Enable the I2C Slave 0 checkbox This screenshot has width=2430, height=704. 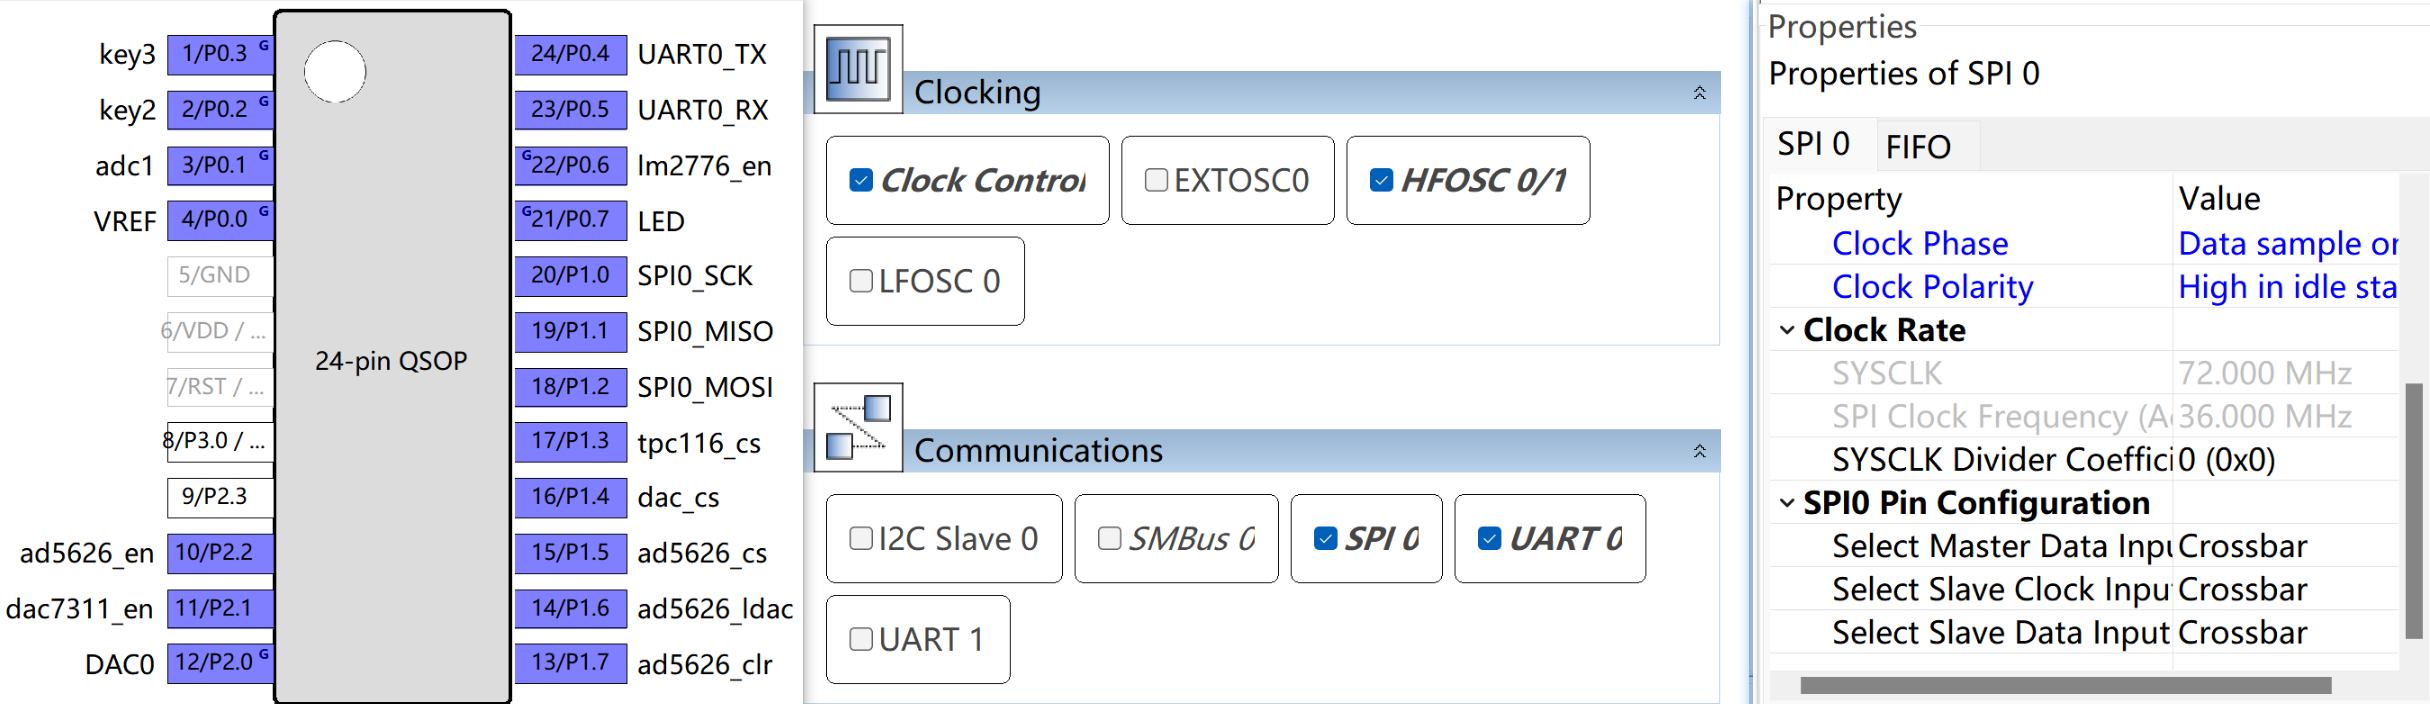point(860,539)
